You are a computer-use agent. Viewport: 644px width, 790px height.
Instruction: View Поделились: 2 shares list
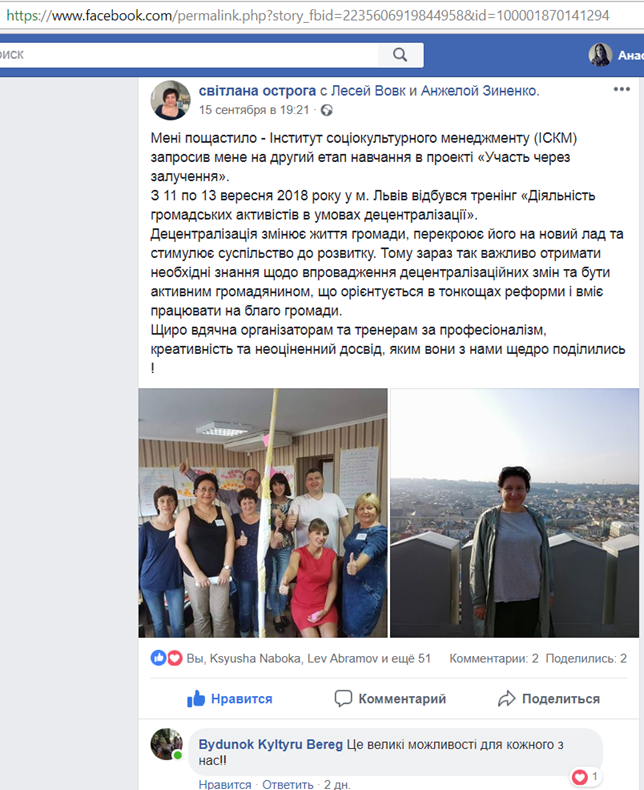pos(586,659)
